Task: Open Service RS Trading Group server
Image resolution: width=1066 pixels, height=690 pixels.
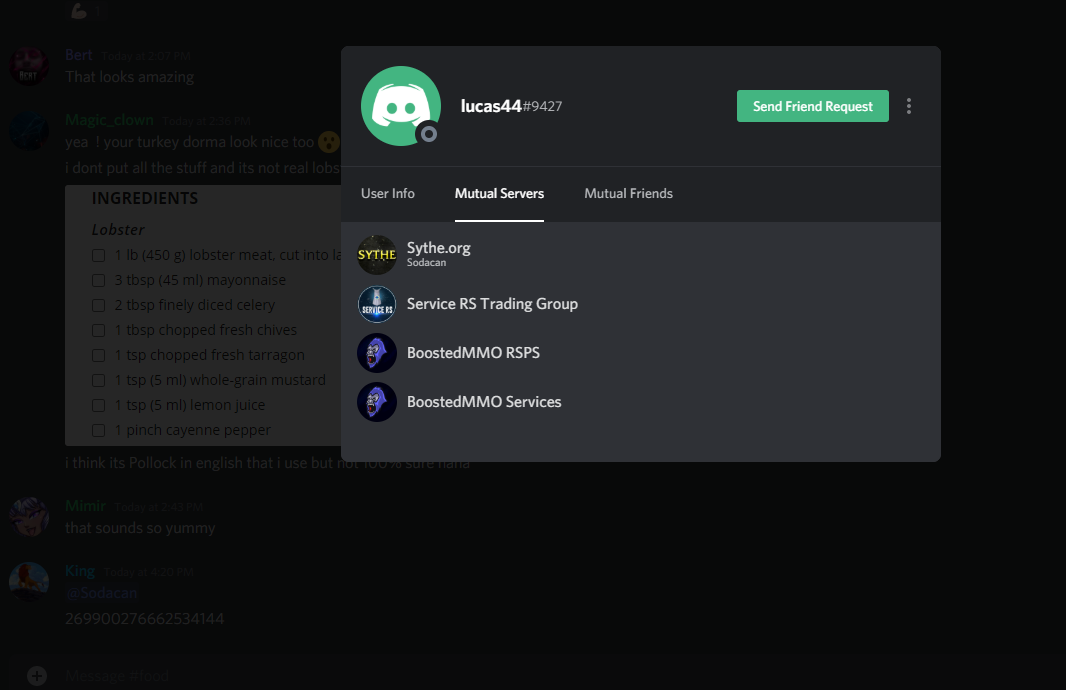Action: [x=640, y=304]
